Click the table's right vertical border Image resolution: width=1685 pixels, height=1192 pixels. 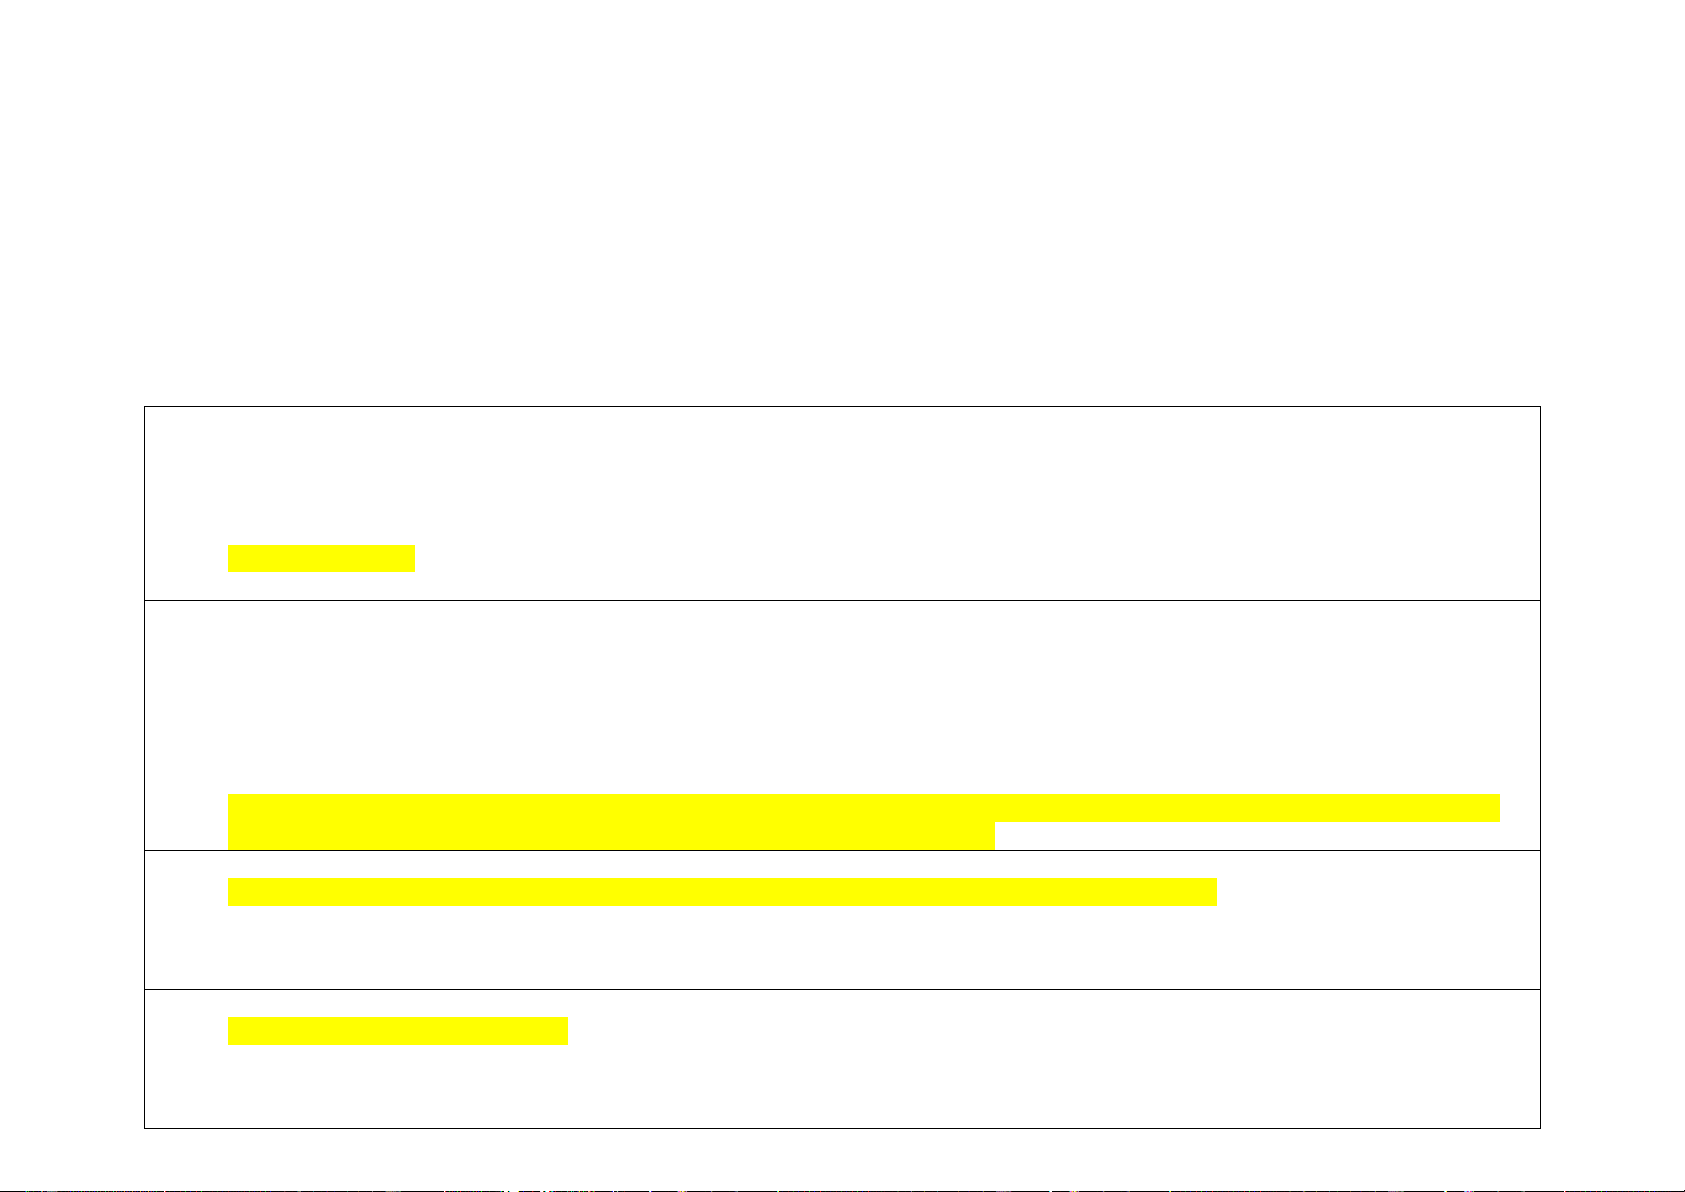click(1540, 767)
